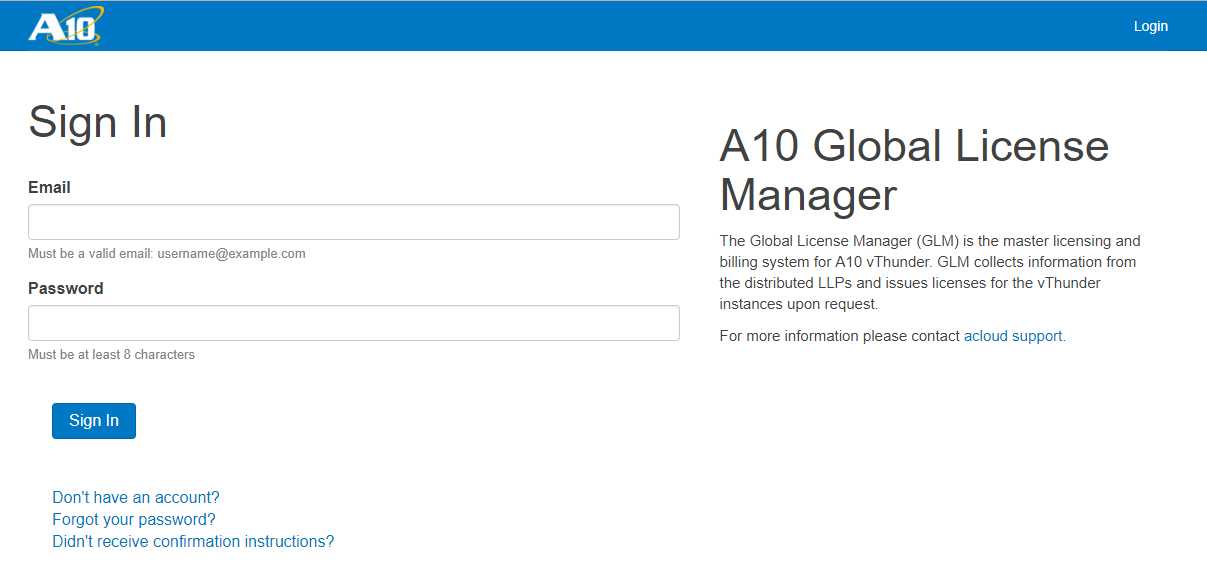This screenshot has width=1207, height=570.
Task: Open "Forgot your password?" link
Action: tap(134, 519)
